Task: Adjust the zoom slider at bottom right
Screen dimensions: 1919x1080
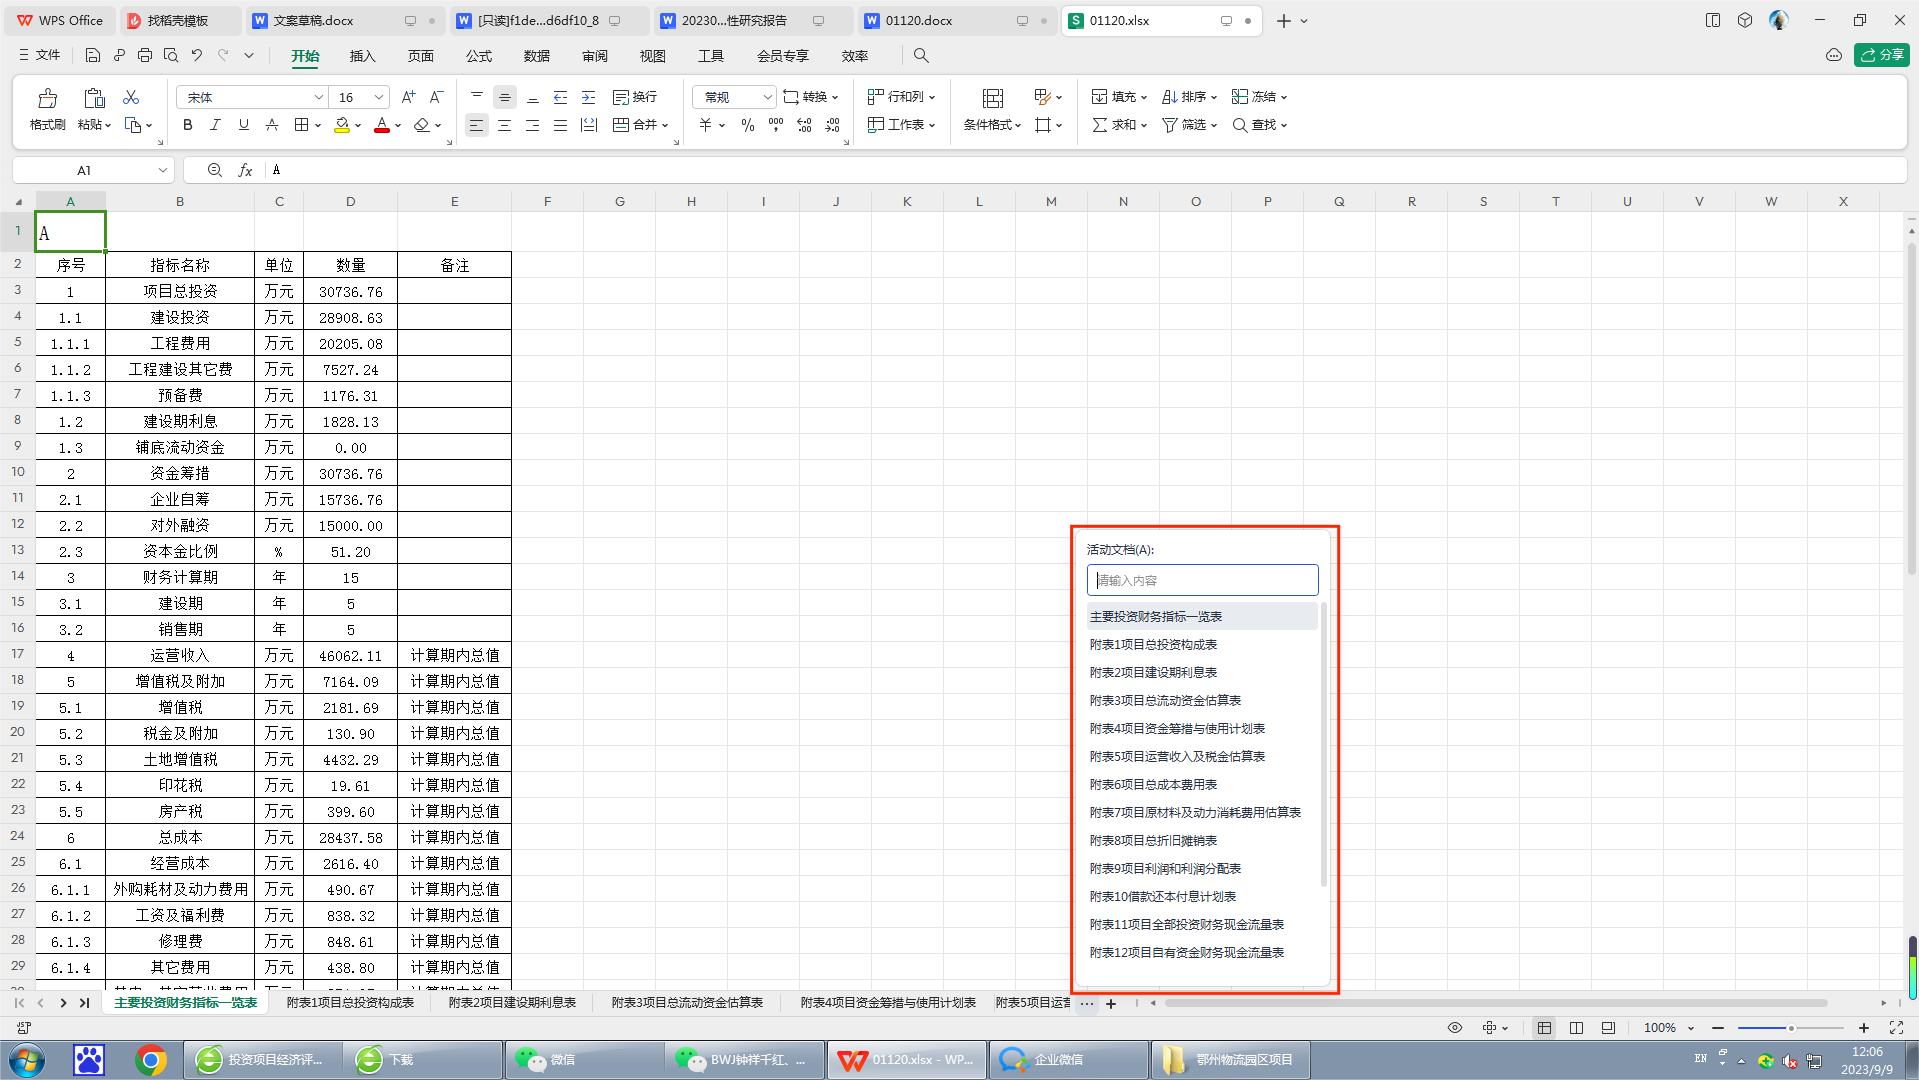Action: point(1790,1027)
